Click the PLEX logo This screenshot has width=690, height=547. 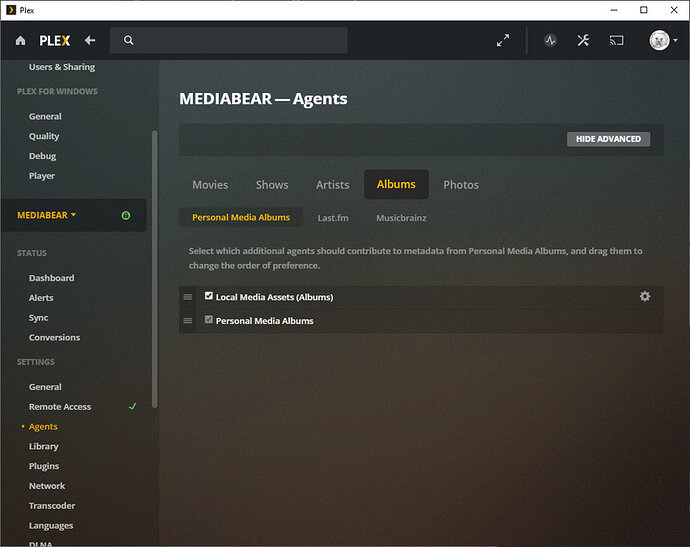[x=55, y=41]
